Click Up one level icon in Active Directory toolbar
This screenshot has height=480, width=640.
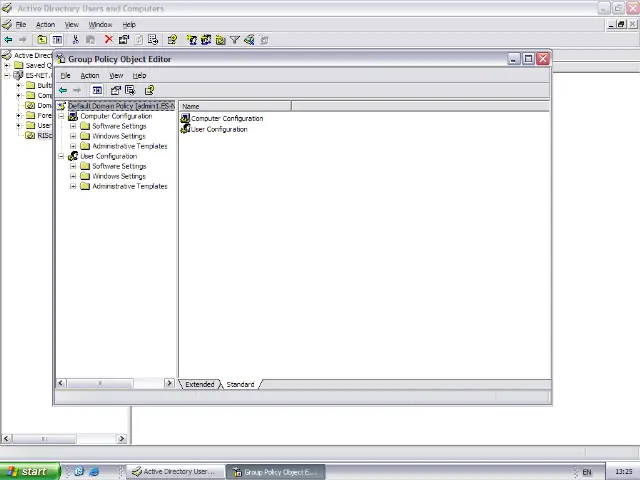(x=42, y=40)
